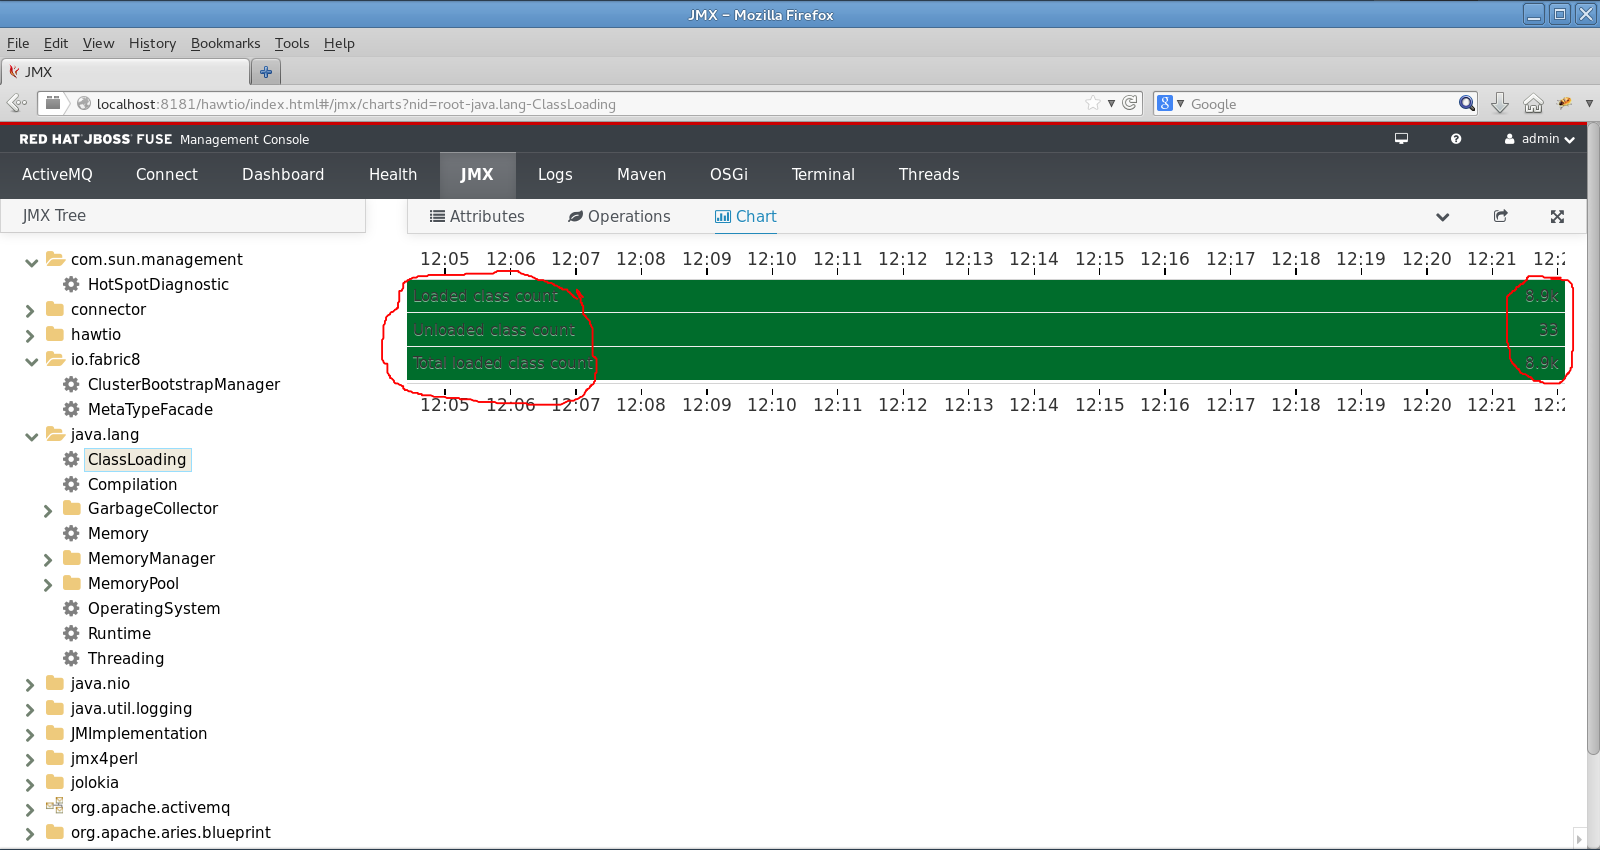The image size is (1600, 850).
Task: Open the Firefox downloads arrow icon
Action: point(1500,103)
